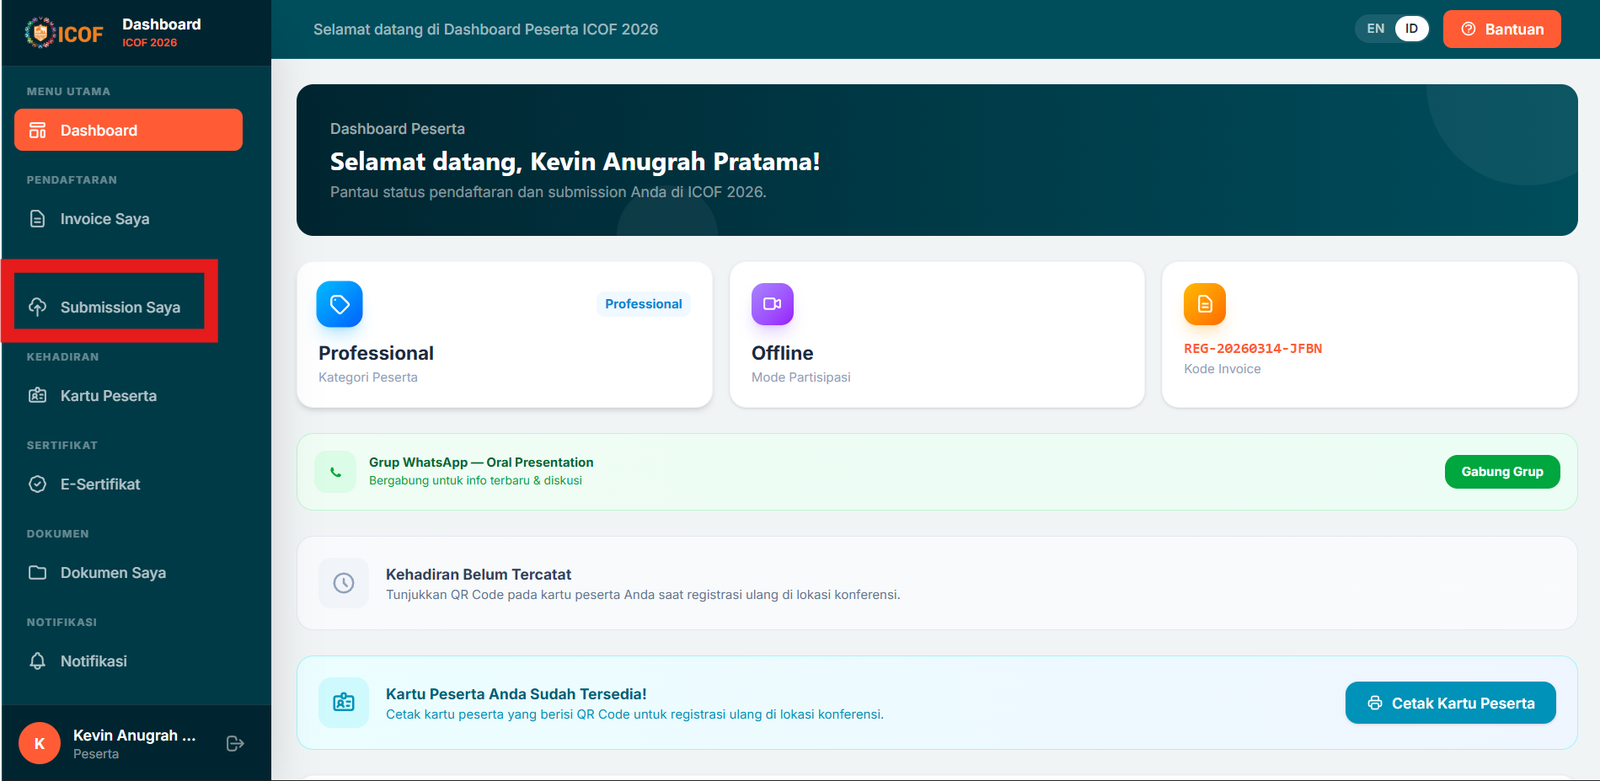Click the purple video camera icon
Screen dimensions: 1600x781
click(772, 304)
